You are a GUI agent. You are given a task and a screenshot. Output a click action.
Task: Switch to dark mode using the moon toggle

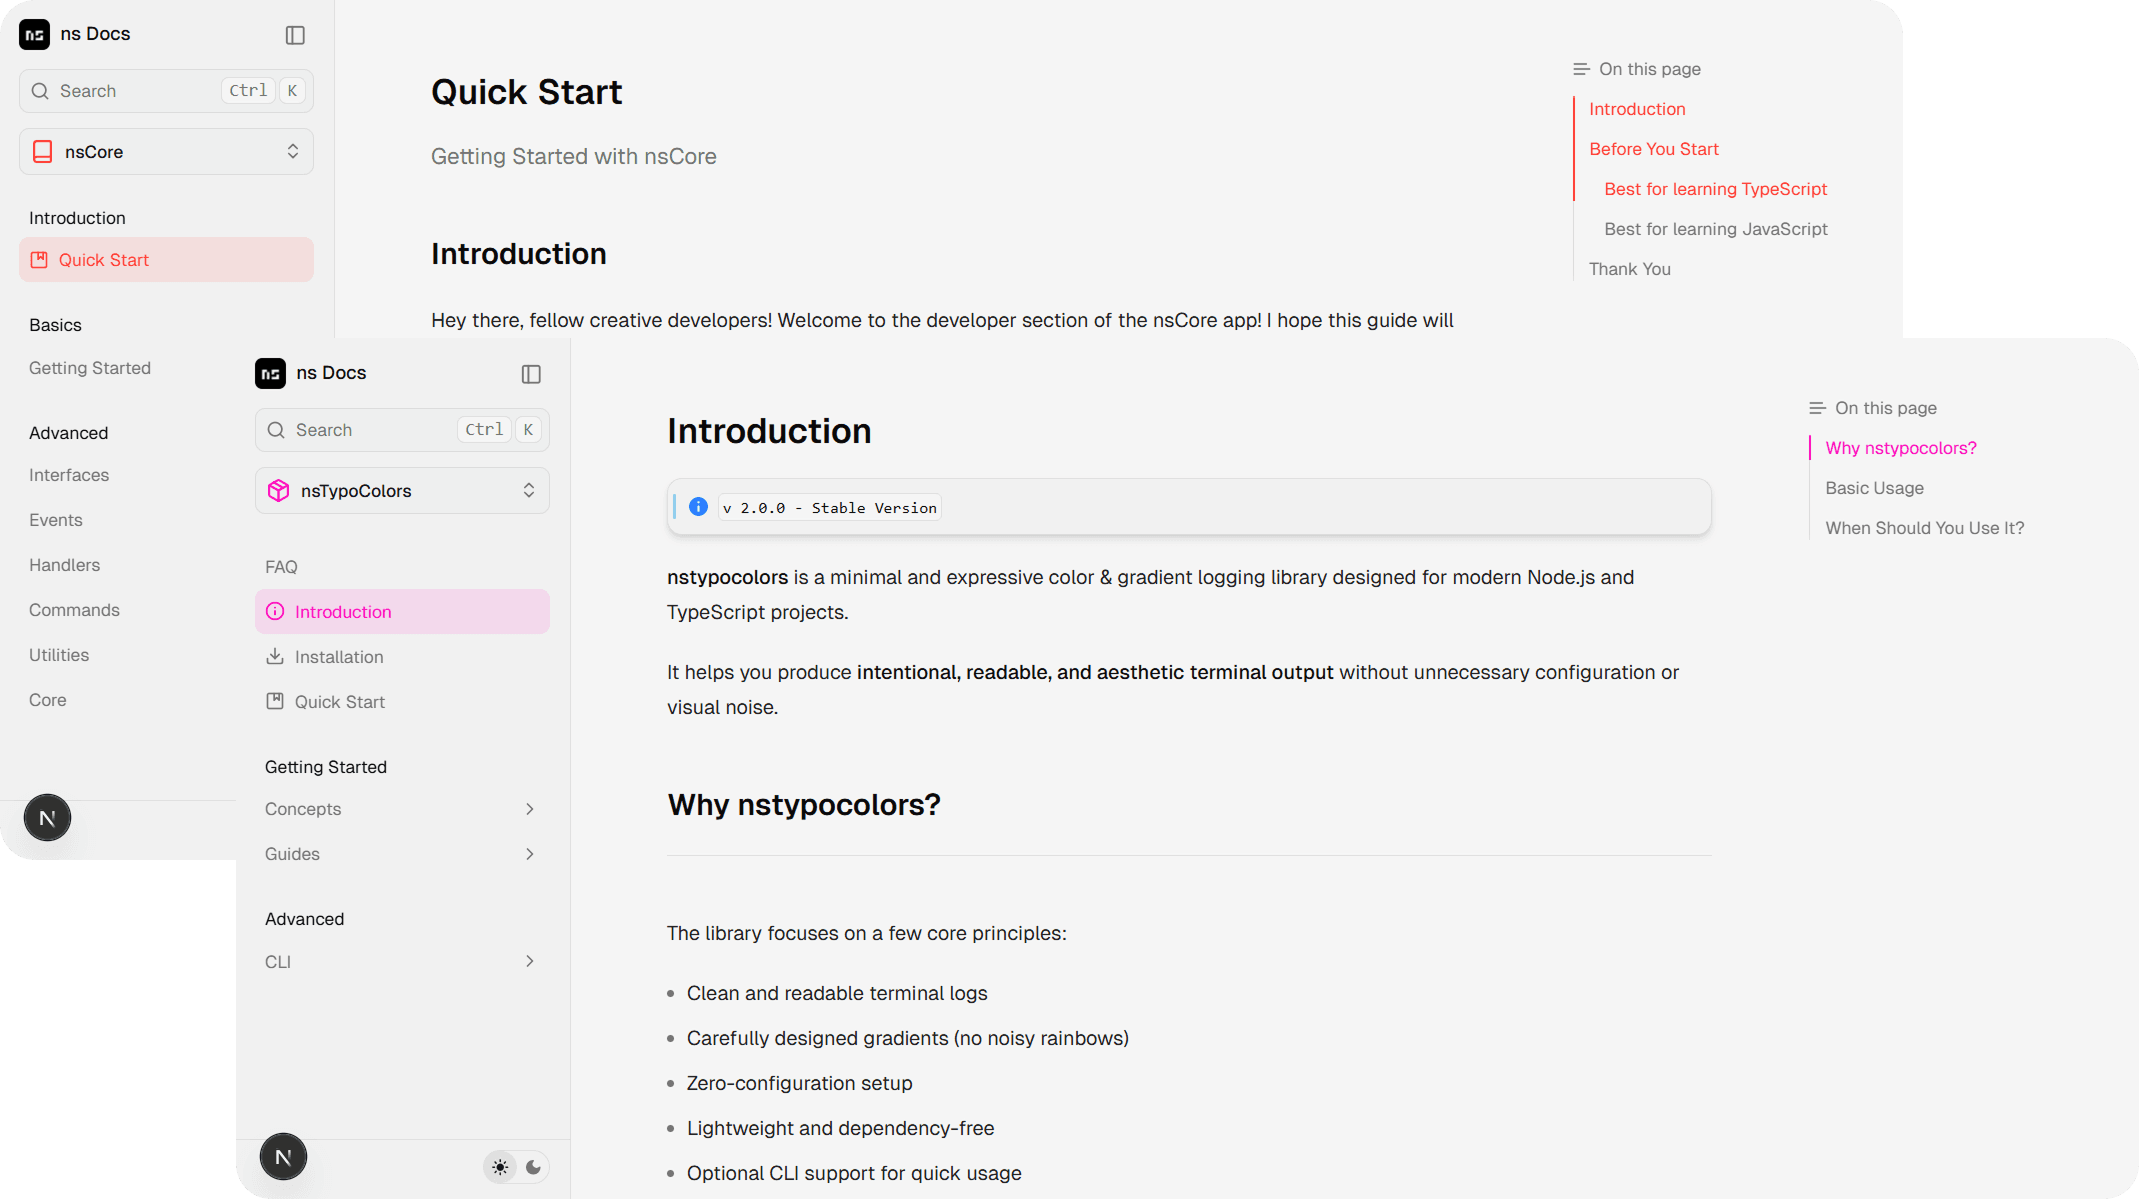coord(533,1166)
